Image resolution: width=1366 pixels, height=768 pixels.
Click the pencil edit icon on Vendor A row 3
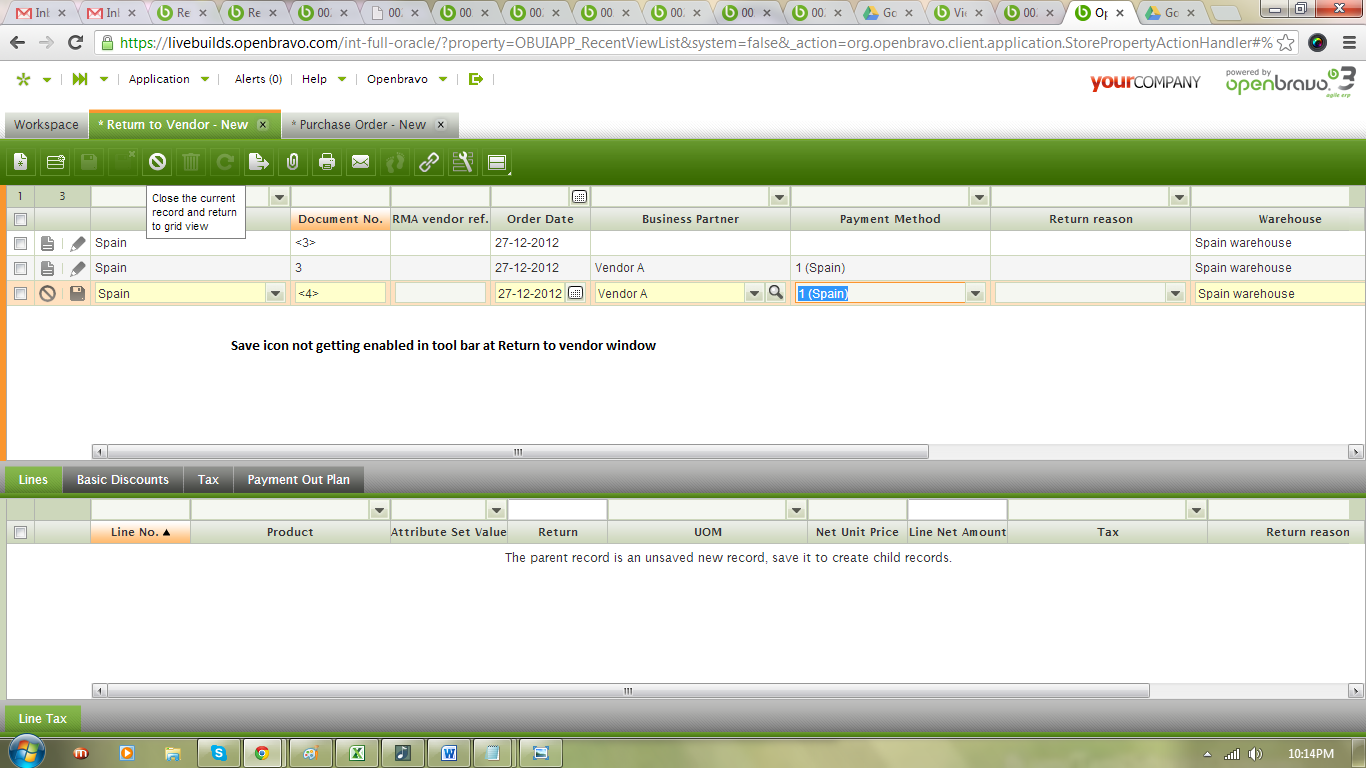click(x=77, y=268)
